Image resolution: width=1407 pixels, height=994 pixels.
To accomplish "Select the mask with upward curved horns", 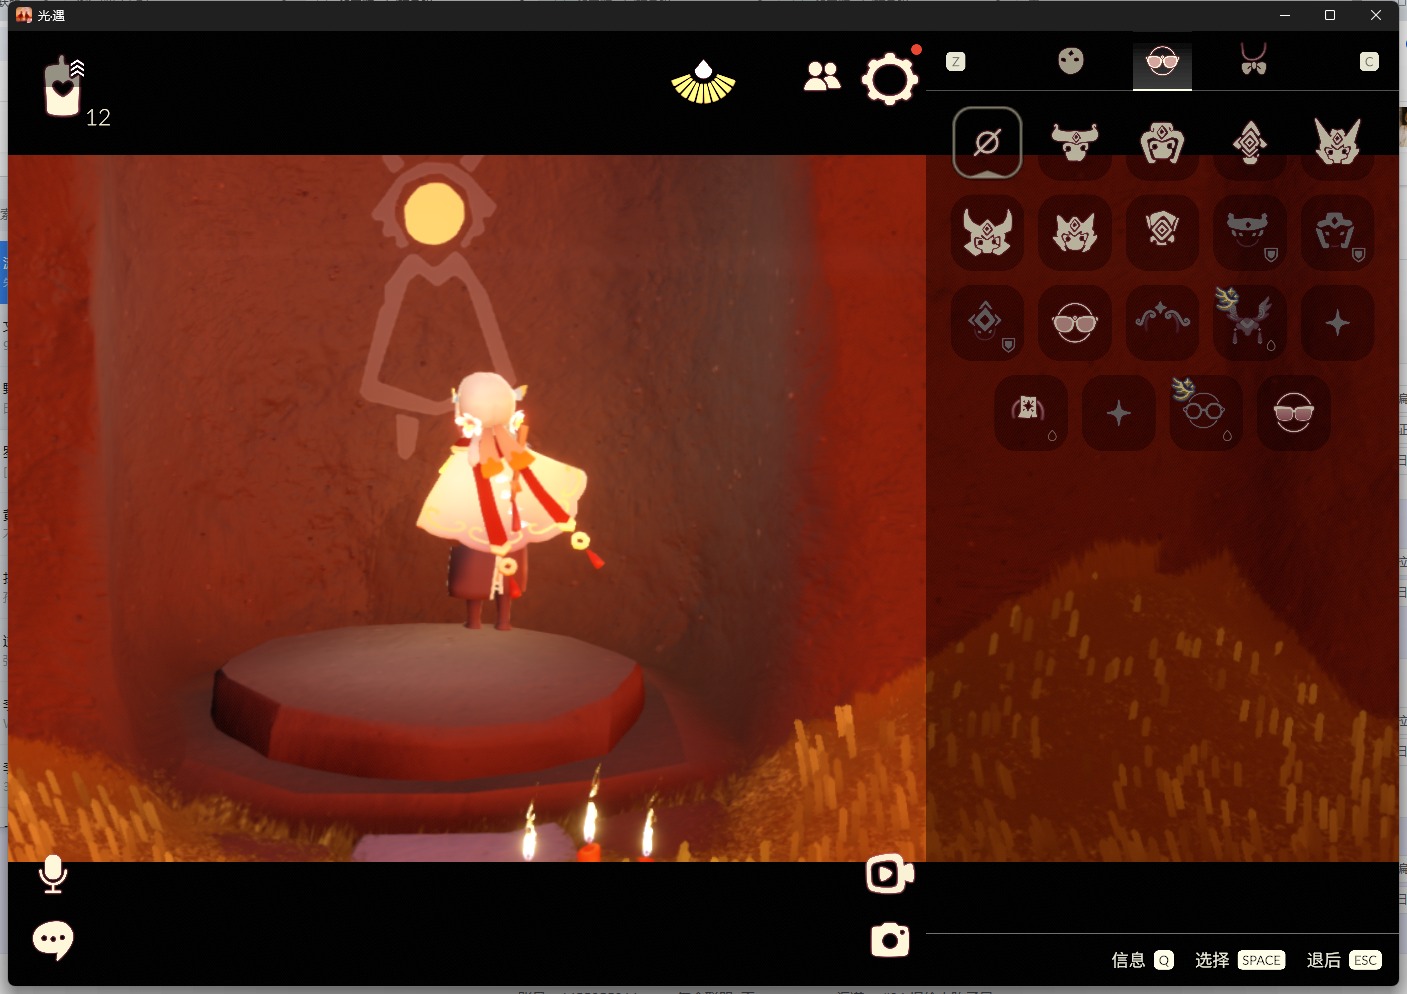I will (987, 232).
